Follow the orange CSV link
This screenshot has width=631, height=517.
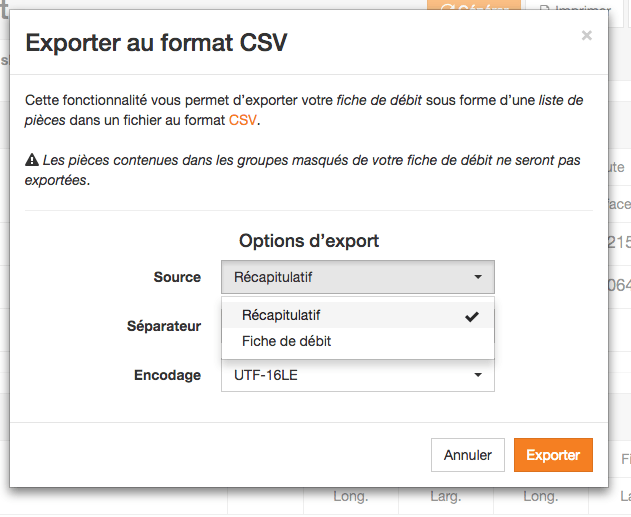click(x=243, y=120)
